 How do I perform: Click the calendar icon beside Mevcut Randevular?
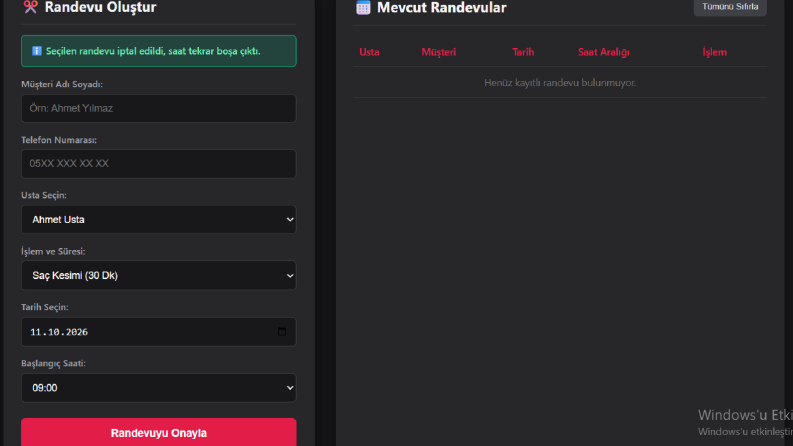[x=363, y=7]
